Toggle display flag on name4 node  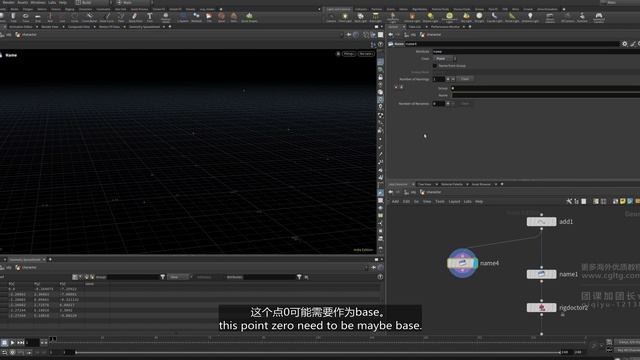[476, 263]
